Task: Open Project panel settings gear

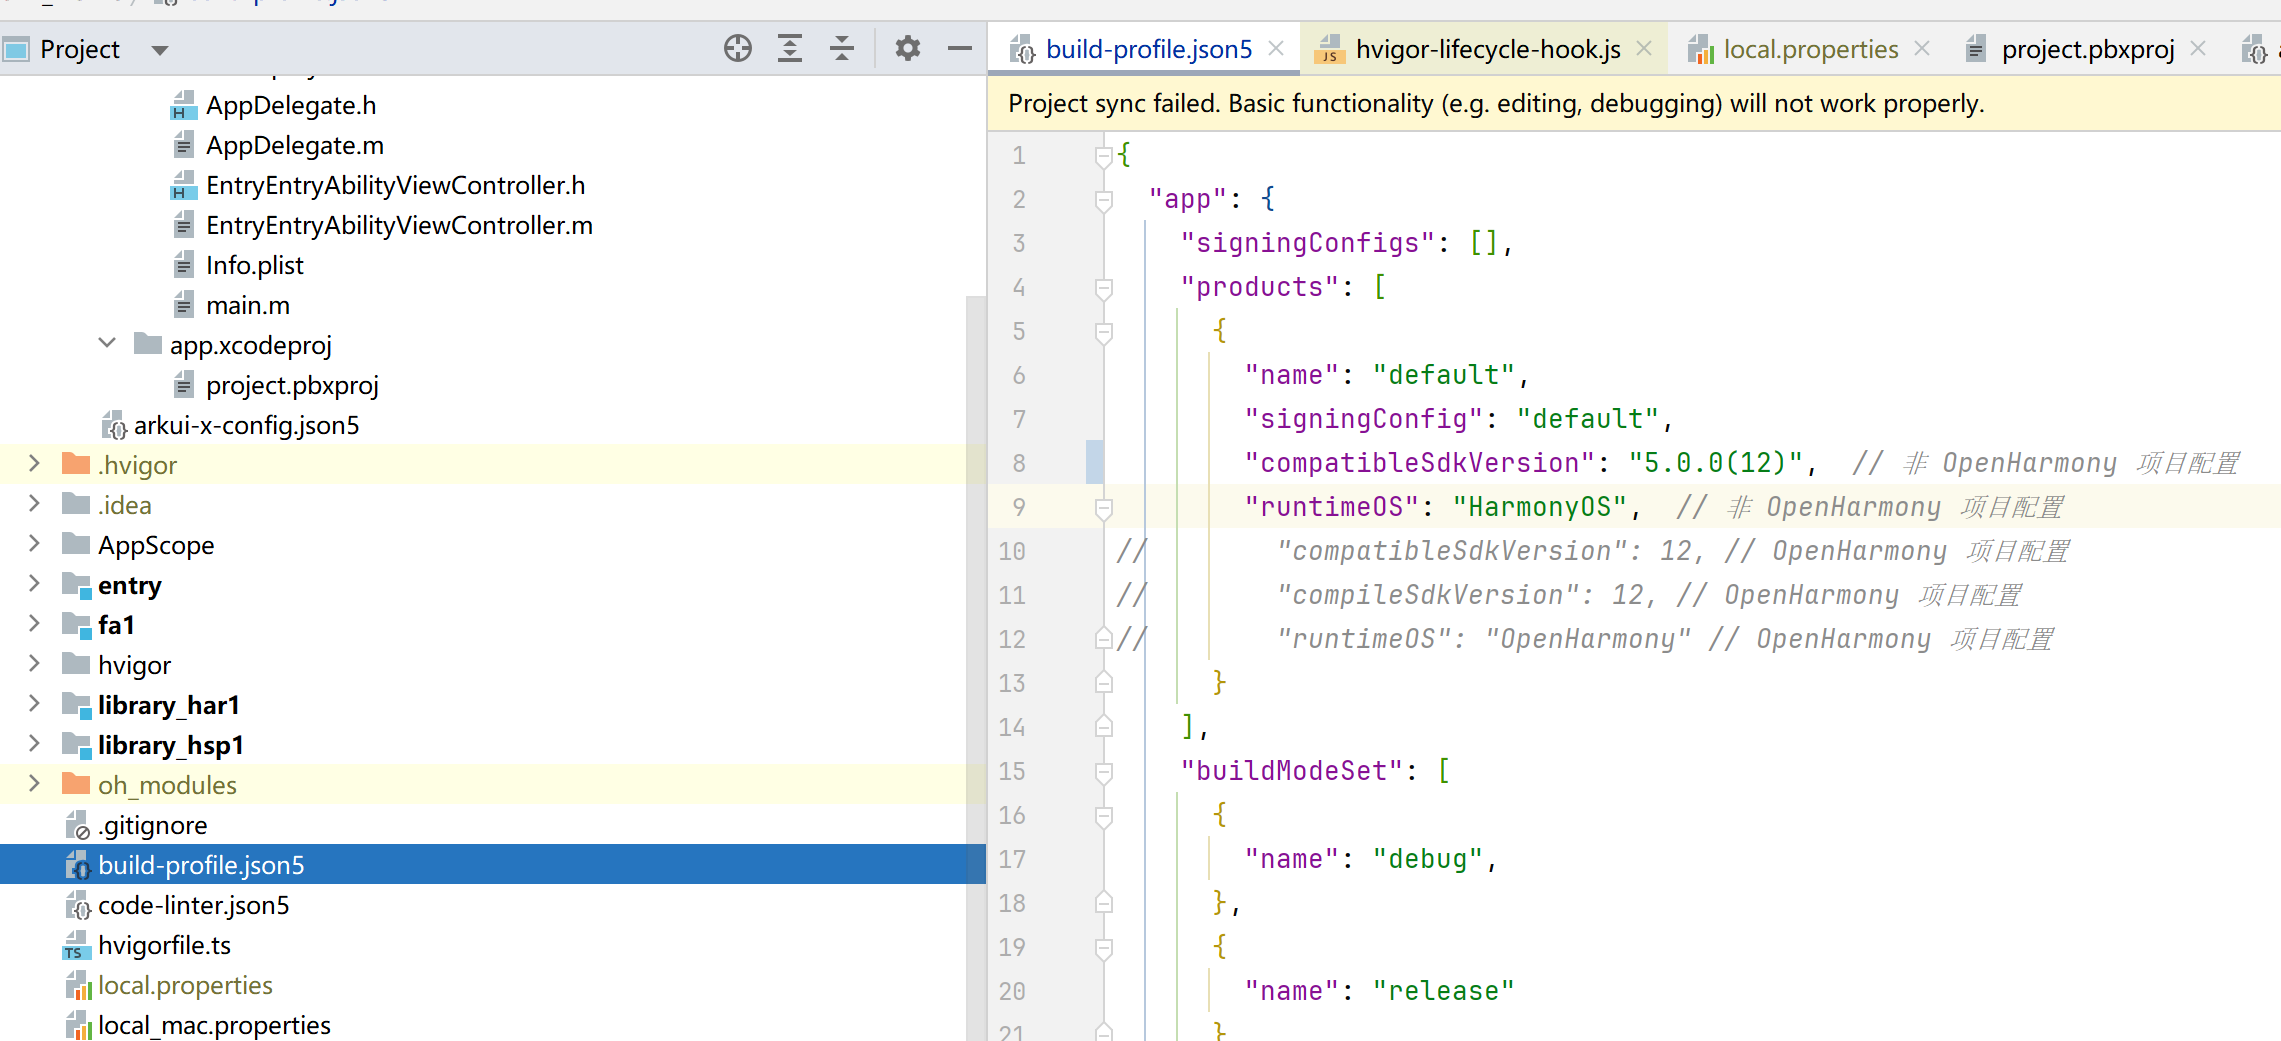Action: point(907,48)
